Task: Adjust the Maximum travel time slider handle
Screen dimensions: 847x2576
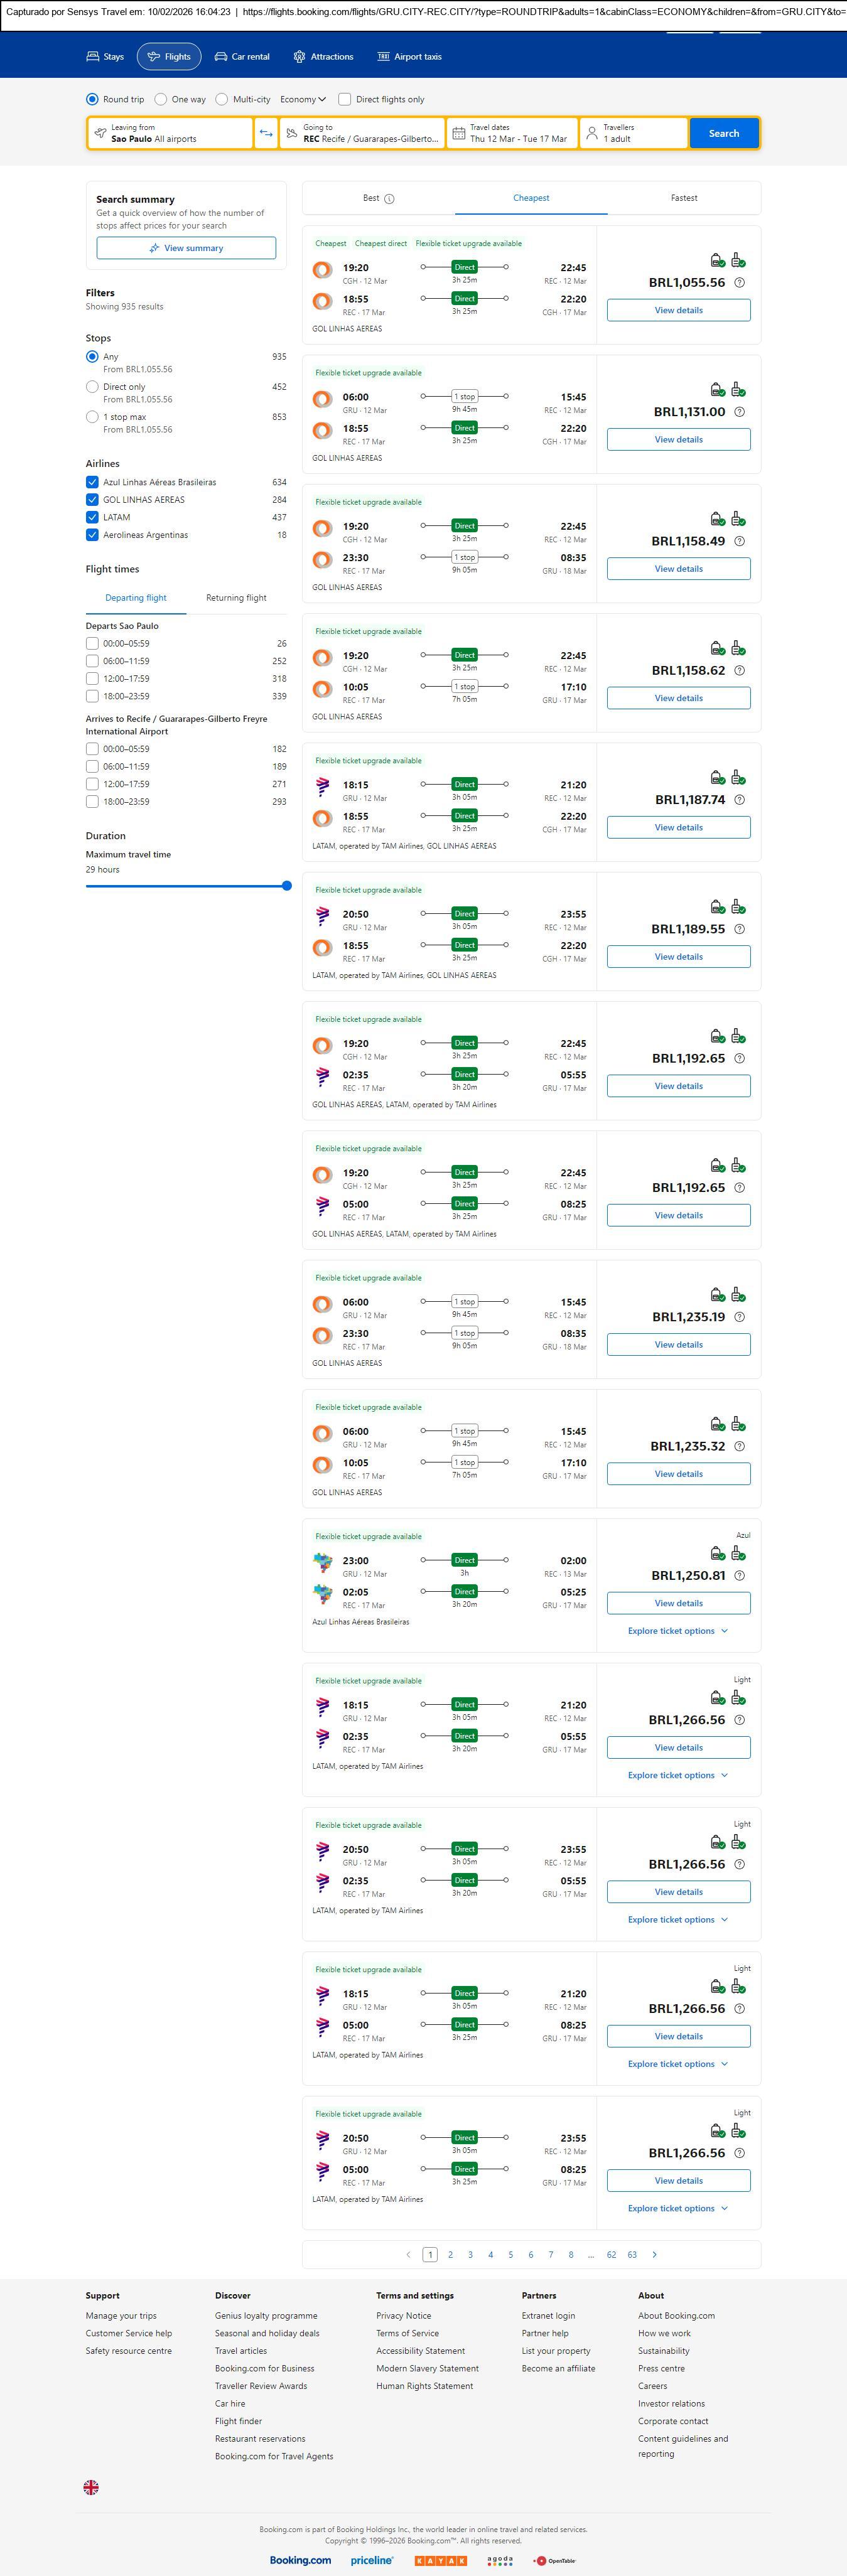Action: pos(287,886)
